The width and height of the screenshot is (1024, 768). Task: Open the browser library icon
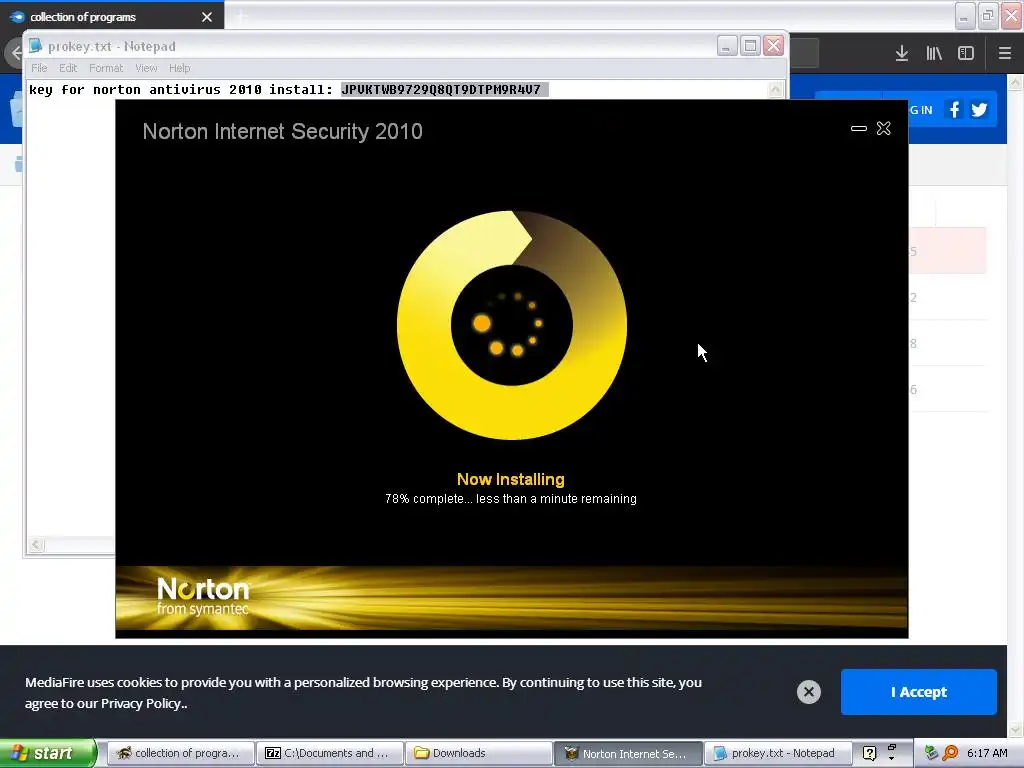pos(934,54)
